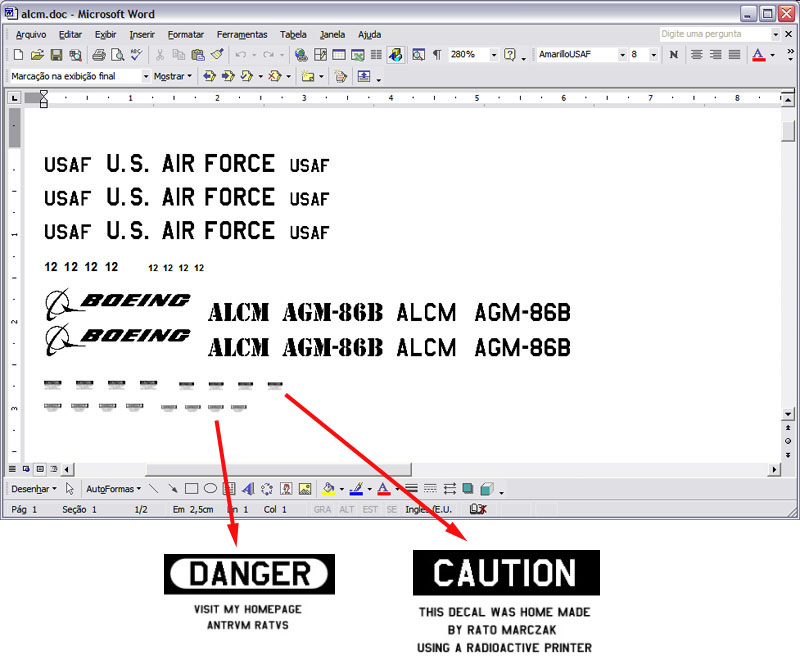Image resolution: width=800 pixels, height=667 pixels.
Task: Choose the Select Objects pointer
Action: (x=70, y=489)
